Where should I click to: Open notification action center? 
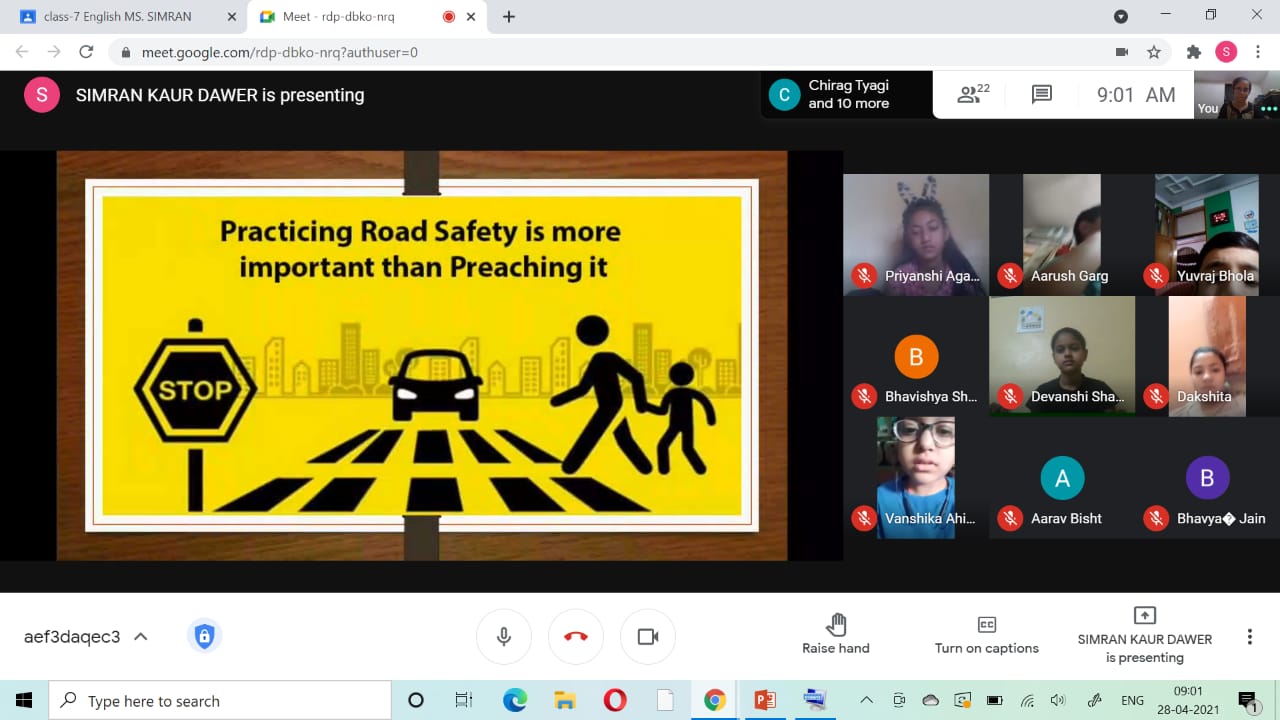pyautogui.click(x=1248, y=700)
